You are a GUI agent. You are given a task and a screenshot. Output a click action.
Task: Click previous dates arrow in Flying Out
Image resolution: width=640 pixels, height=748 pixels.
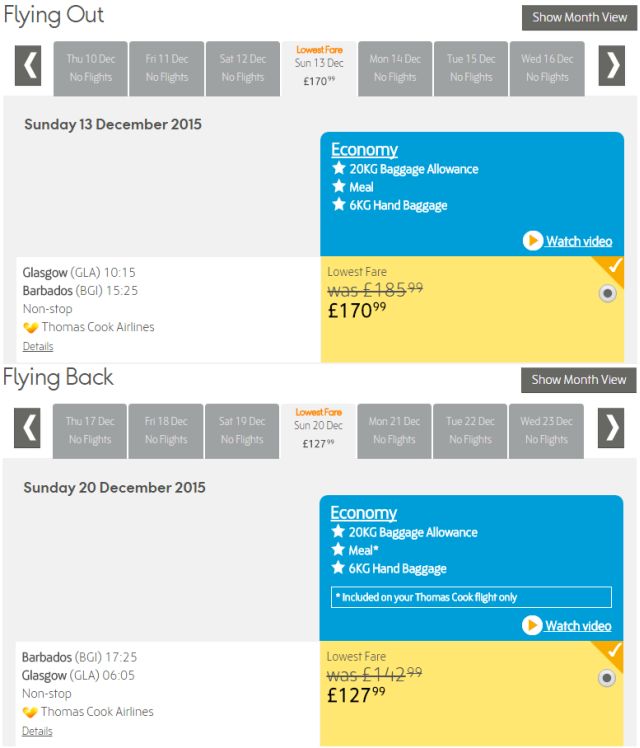(x=28, y=66)
